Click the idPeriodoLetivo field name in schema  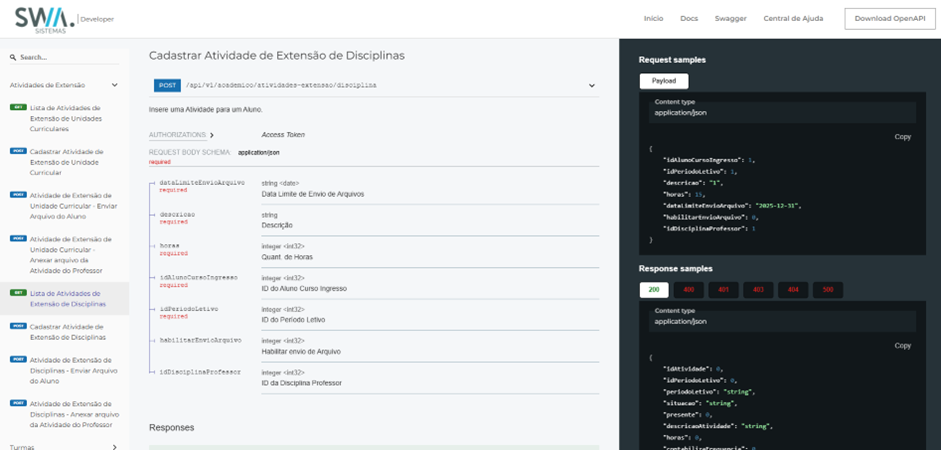coord(188,309)
